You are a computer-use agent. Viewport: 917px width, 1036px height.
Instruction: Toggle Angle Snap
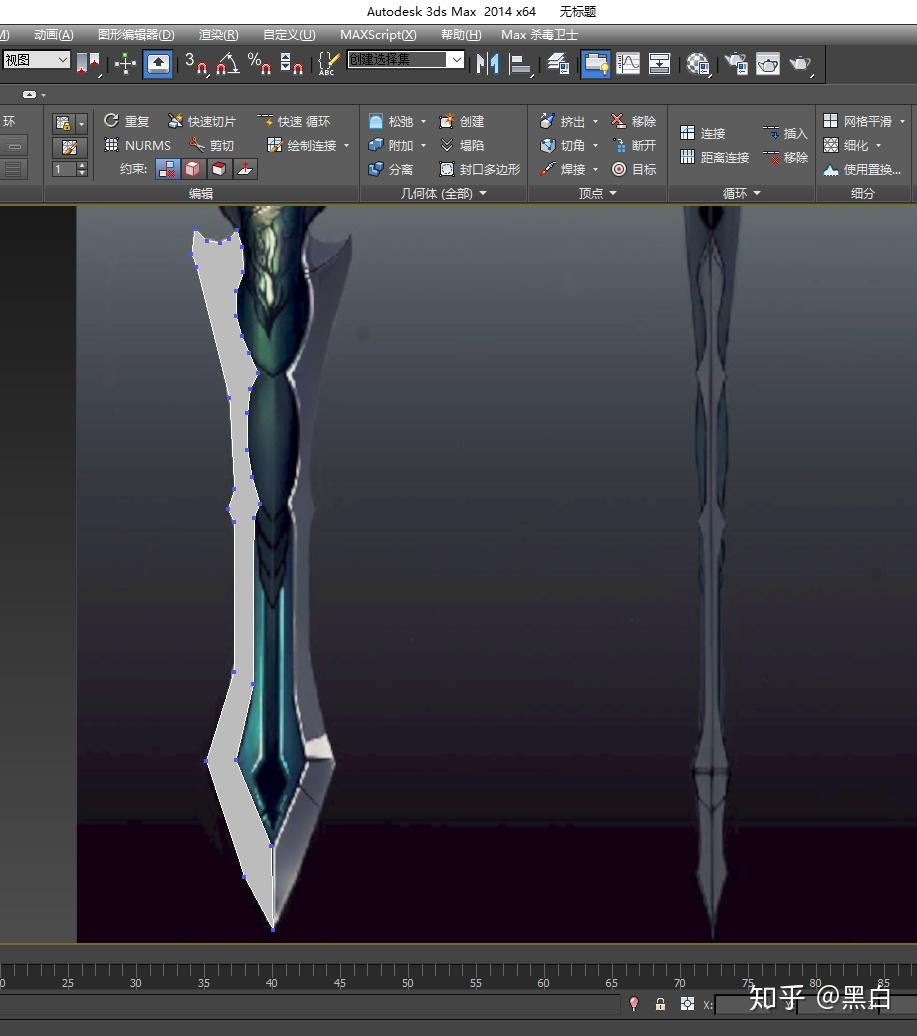pos(228,63)
